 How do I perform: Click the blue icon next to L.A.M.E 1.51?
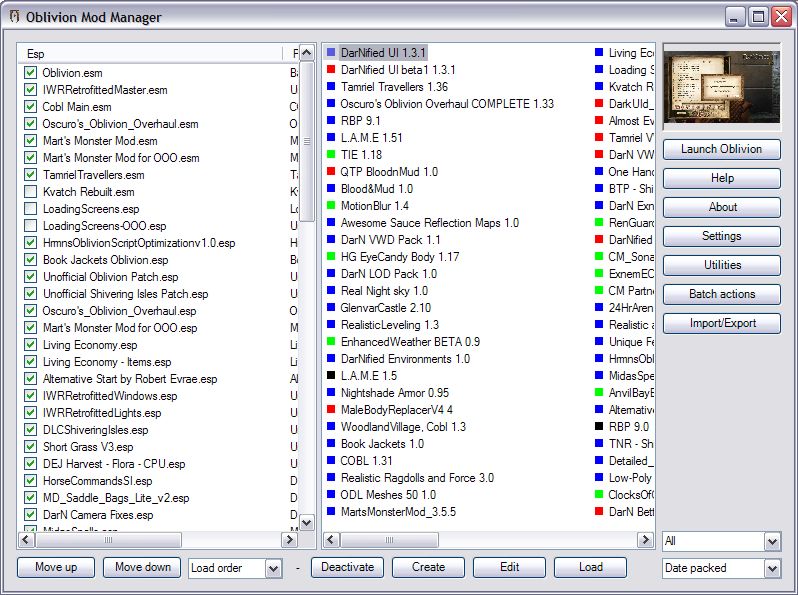(x=331, y=137)
